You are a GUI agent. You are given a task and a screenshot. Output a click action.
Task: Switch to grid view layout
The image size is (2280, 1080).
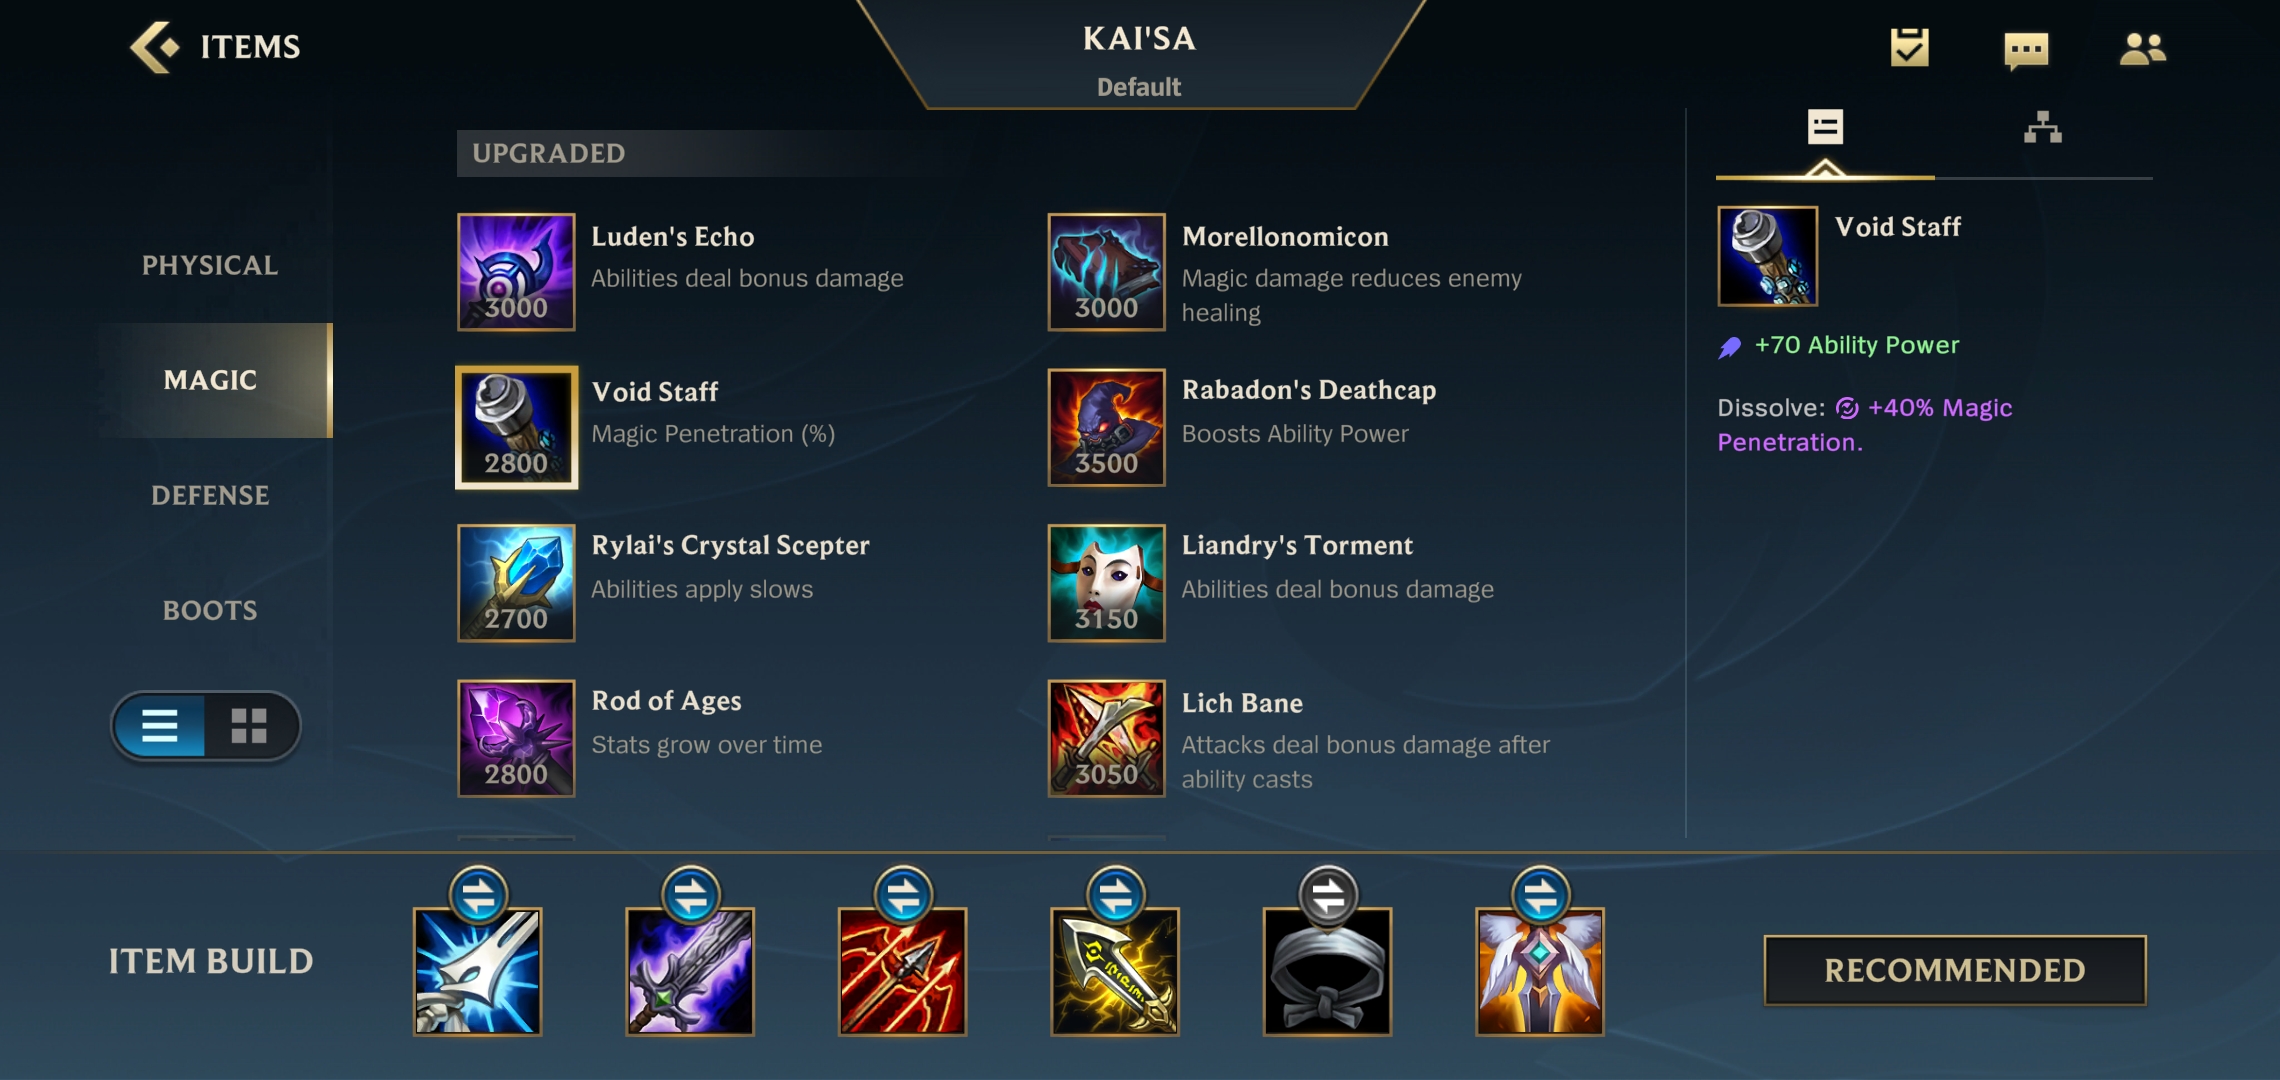tap(249, 726)
